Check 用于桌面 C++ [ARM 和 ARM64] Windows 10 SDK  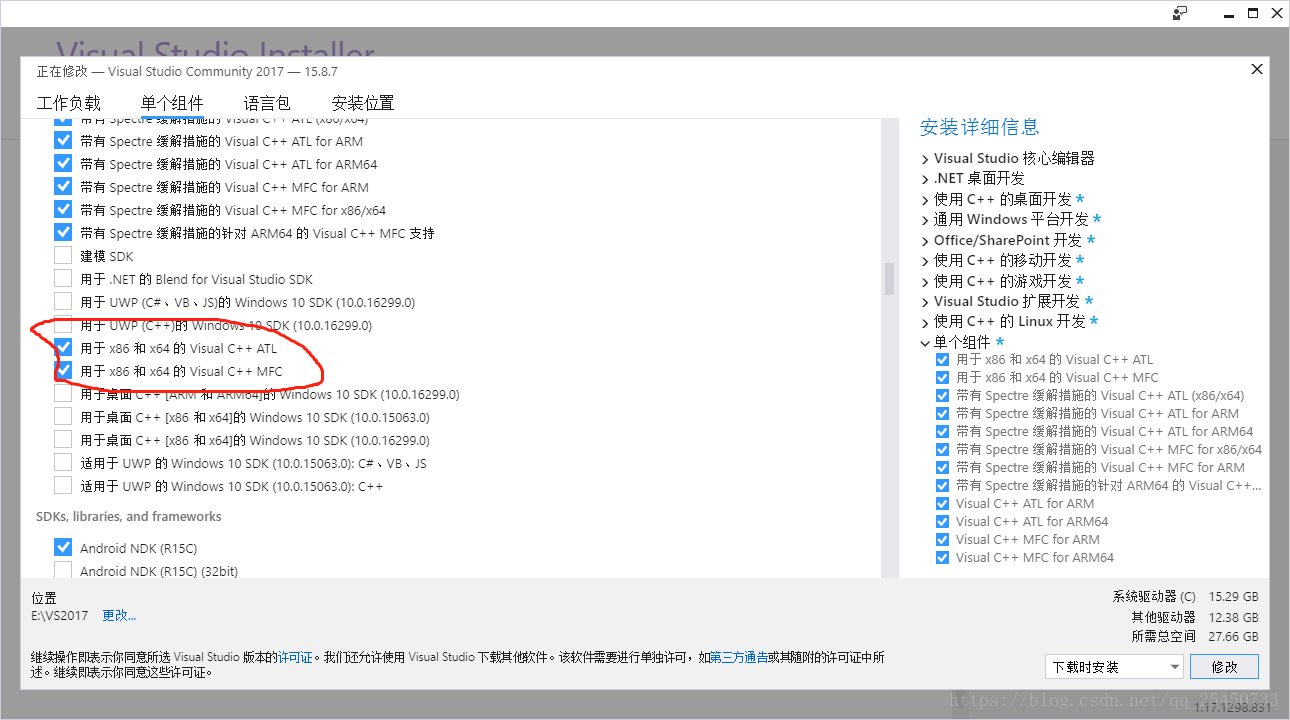[x=63, y=394]
